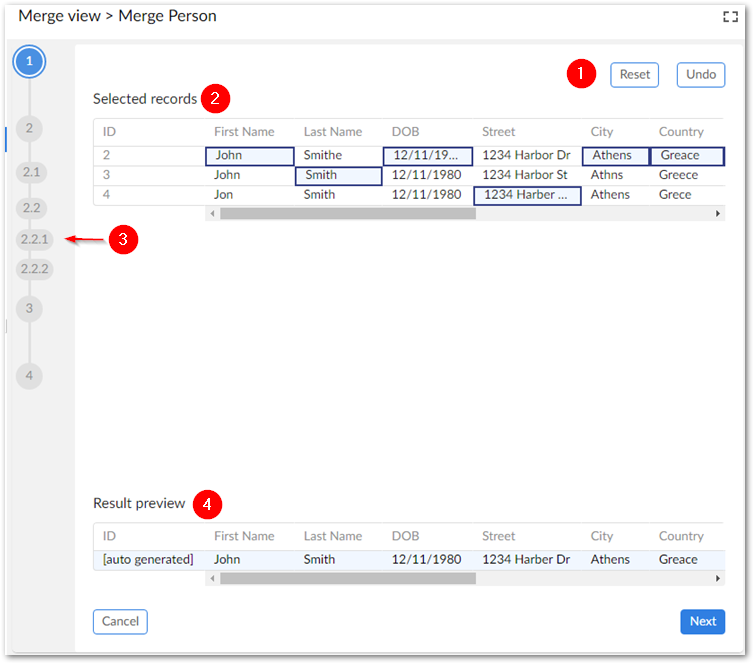The image size is (754, 664).
Task: Select first name John in record 2
Action: 249,156
